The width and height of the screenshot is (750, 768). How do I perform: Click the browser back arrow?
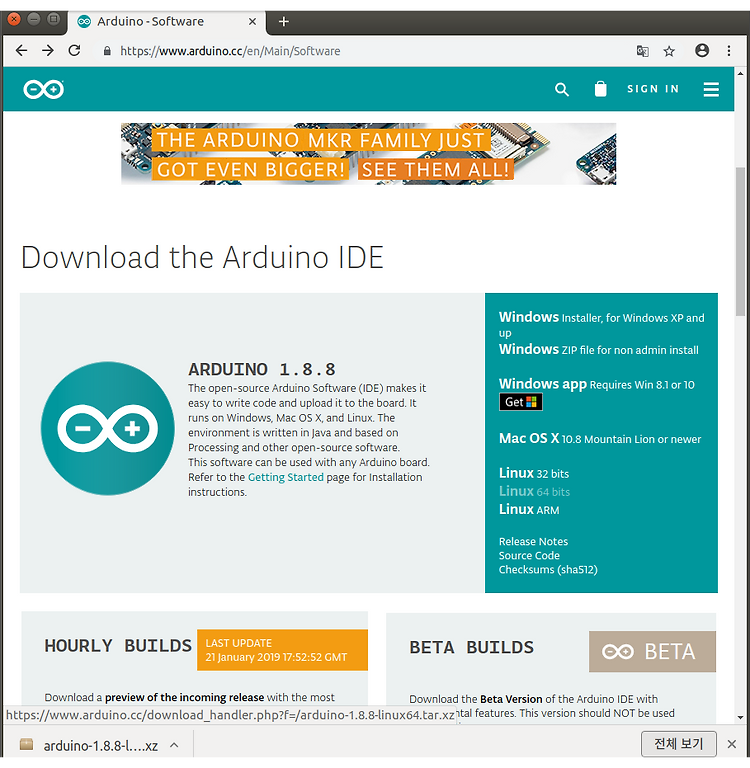click(x=22, y=50)
